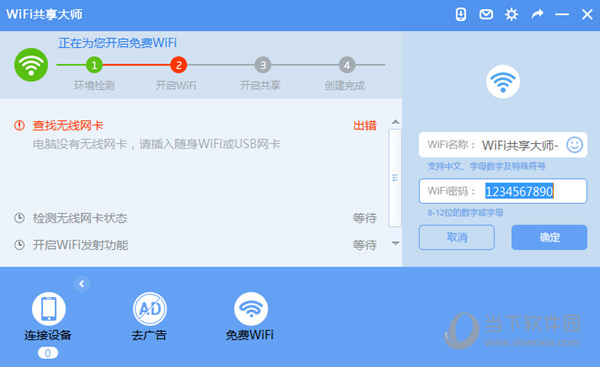
Task: Click clock icon beside 开启WiFi发射功能
Action: tap(19, 245)
